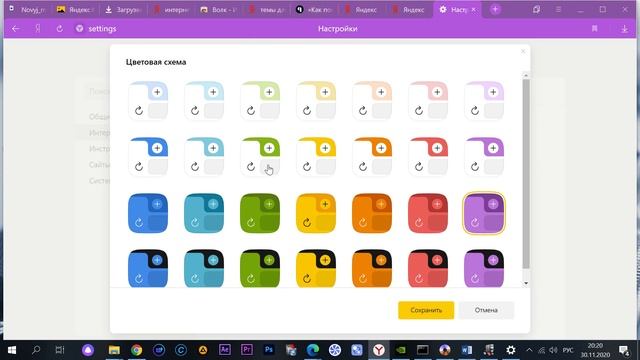Open the Alice assistant purple taskbar icon

pos(88,350)
